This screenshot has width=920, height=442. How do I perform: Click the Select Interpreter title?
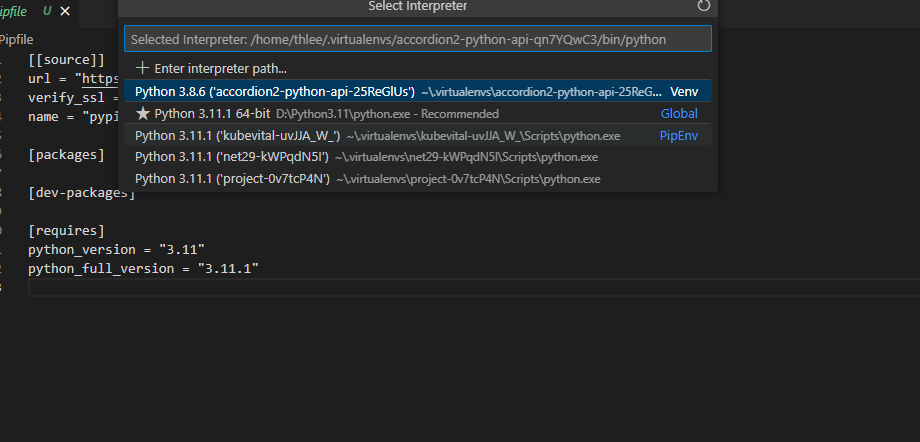point(418,6)
